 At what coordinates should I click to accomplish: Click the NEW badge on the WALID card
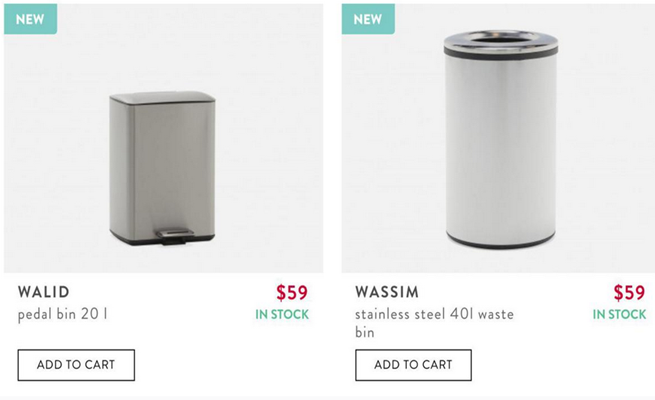tap(30, 19)
